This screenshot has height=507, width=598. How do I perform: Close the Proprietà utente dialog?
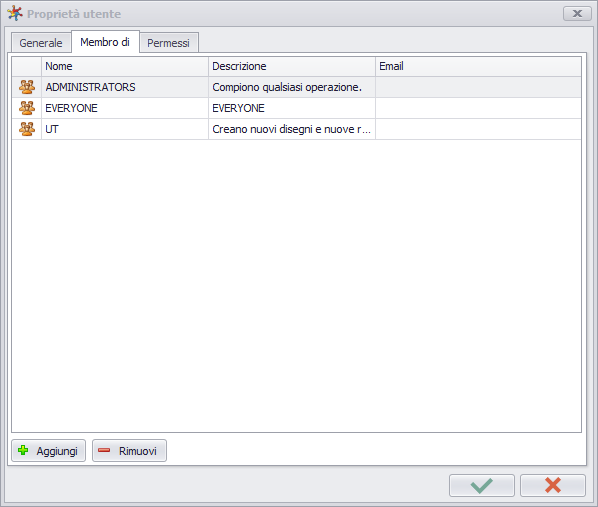(x=577, y=14)
